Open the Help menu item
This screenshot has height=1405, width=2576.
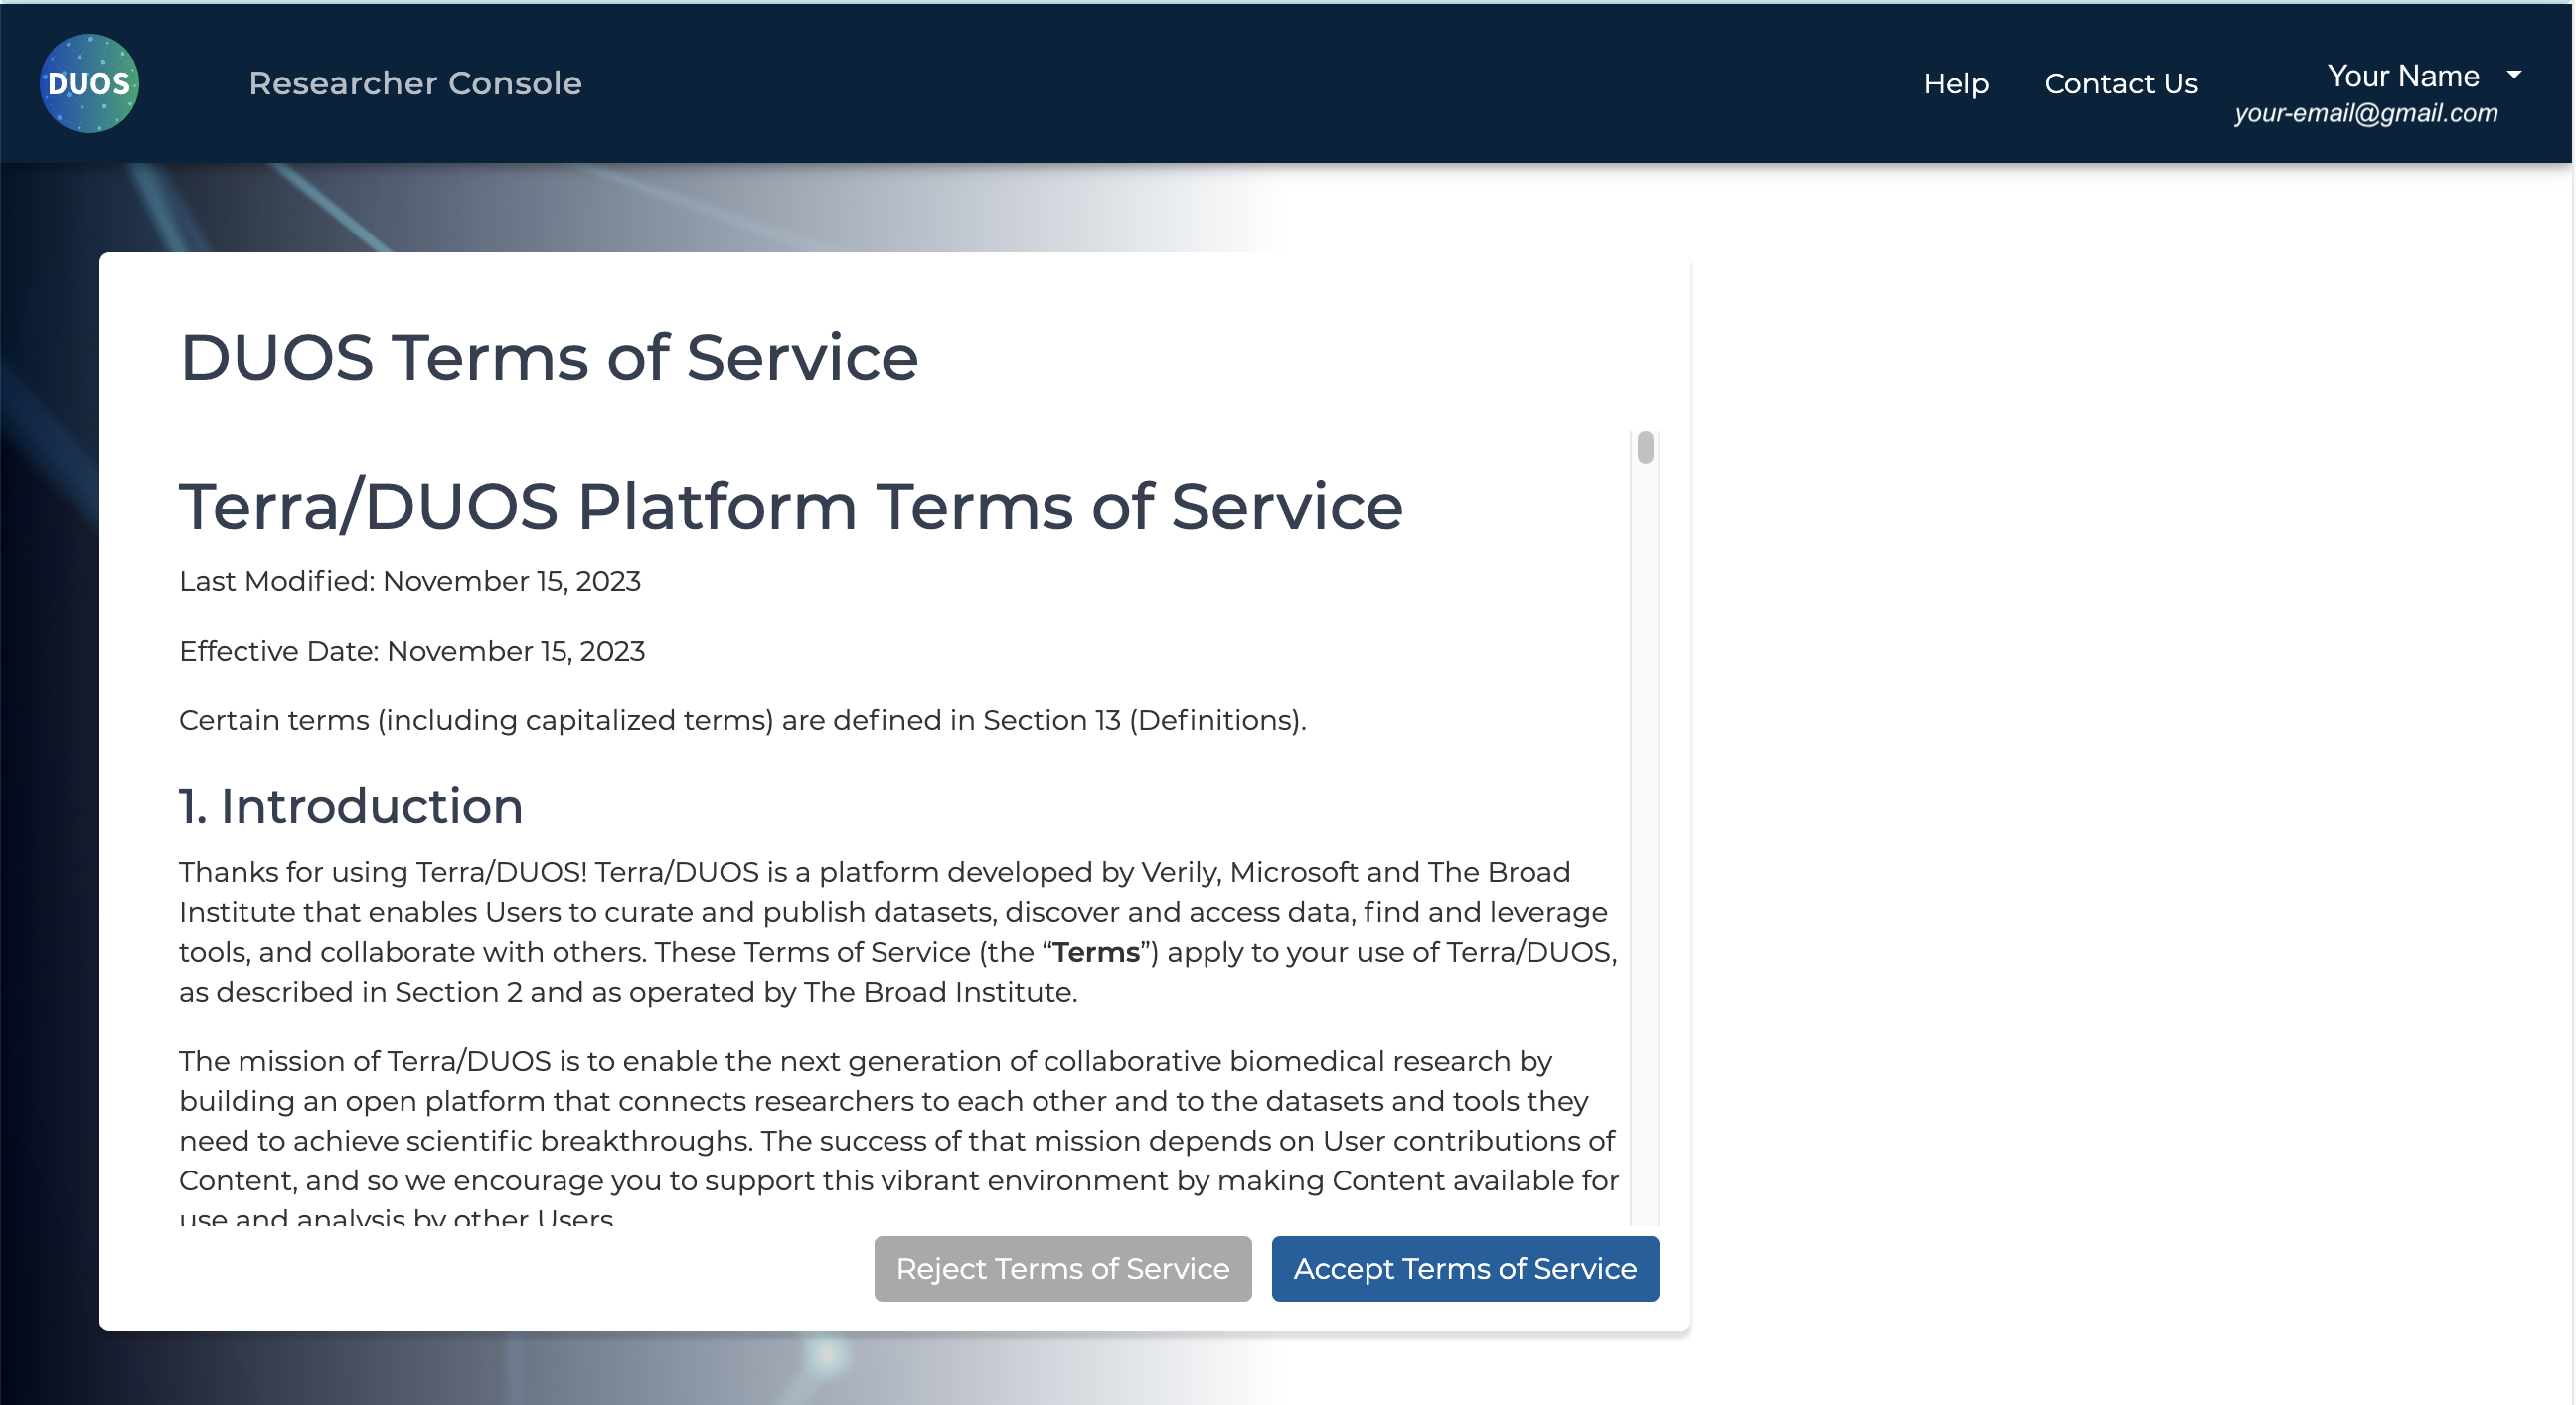tap(1956, 84)
